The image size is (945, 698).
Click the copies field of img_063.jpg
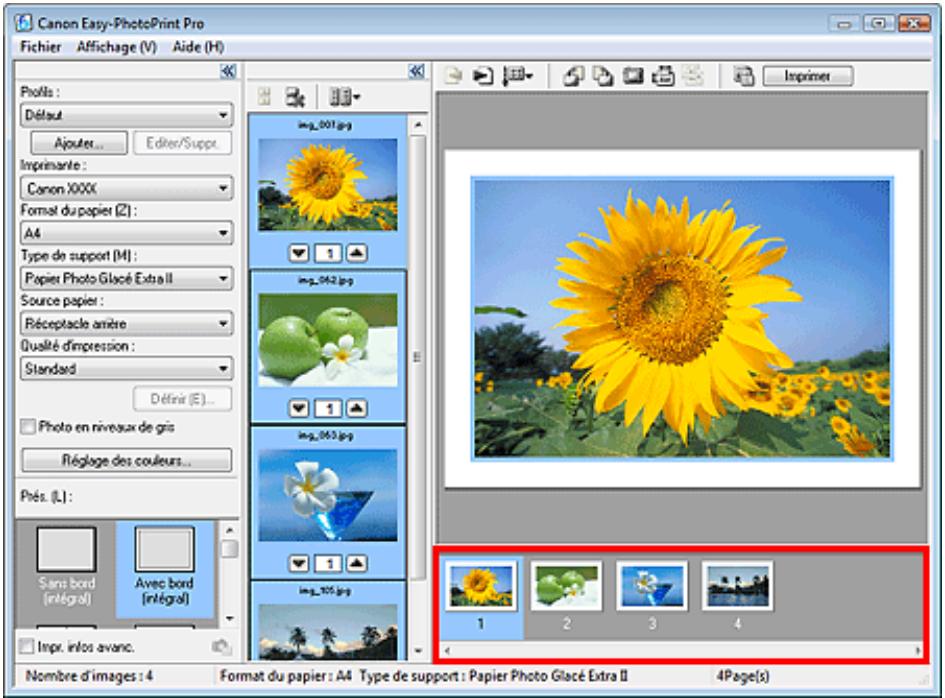click(x=328, y=564)
